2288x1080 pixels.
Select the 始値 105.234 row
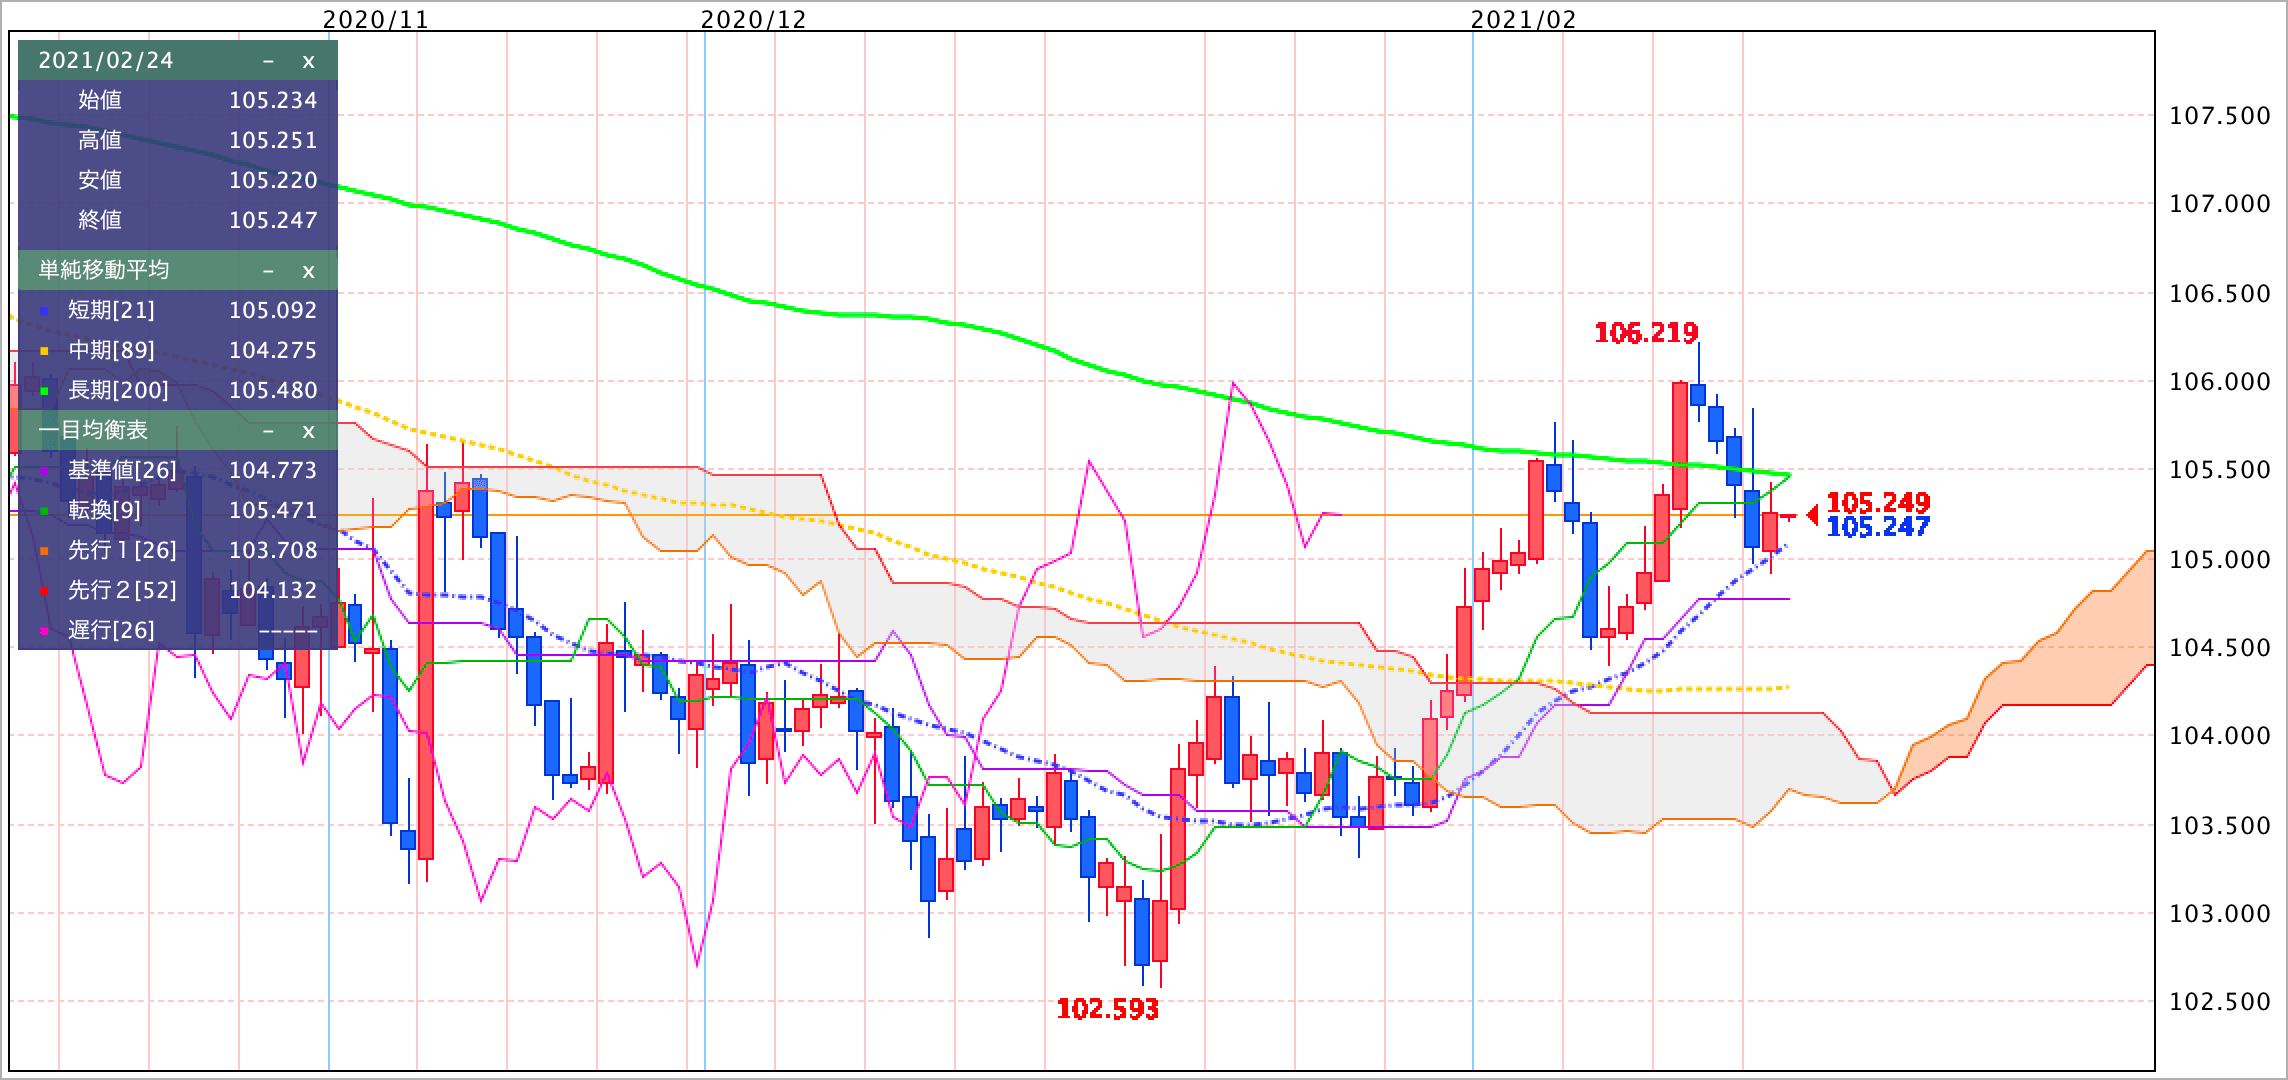pos(178,100)
